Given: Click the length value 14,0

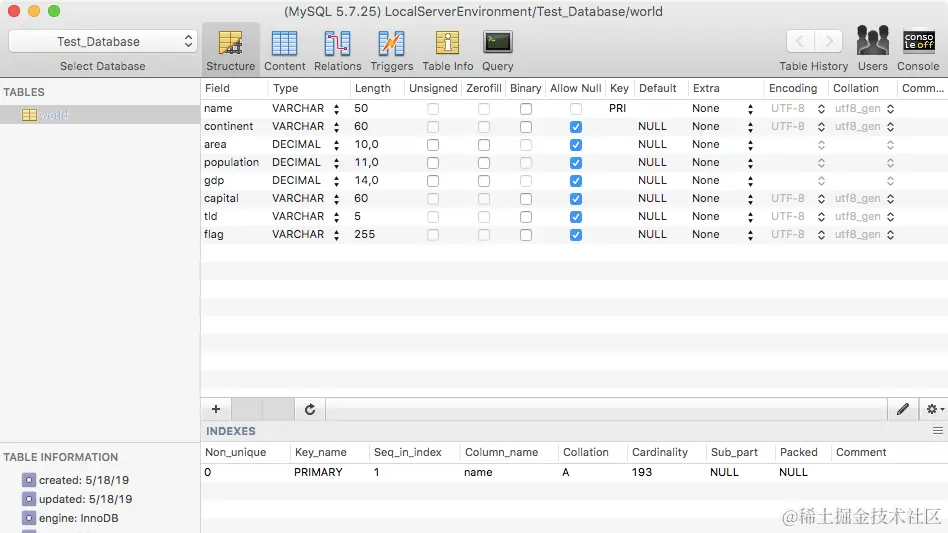Looking at the screenshot, I should 366,180.
